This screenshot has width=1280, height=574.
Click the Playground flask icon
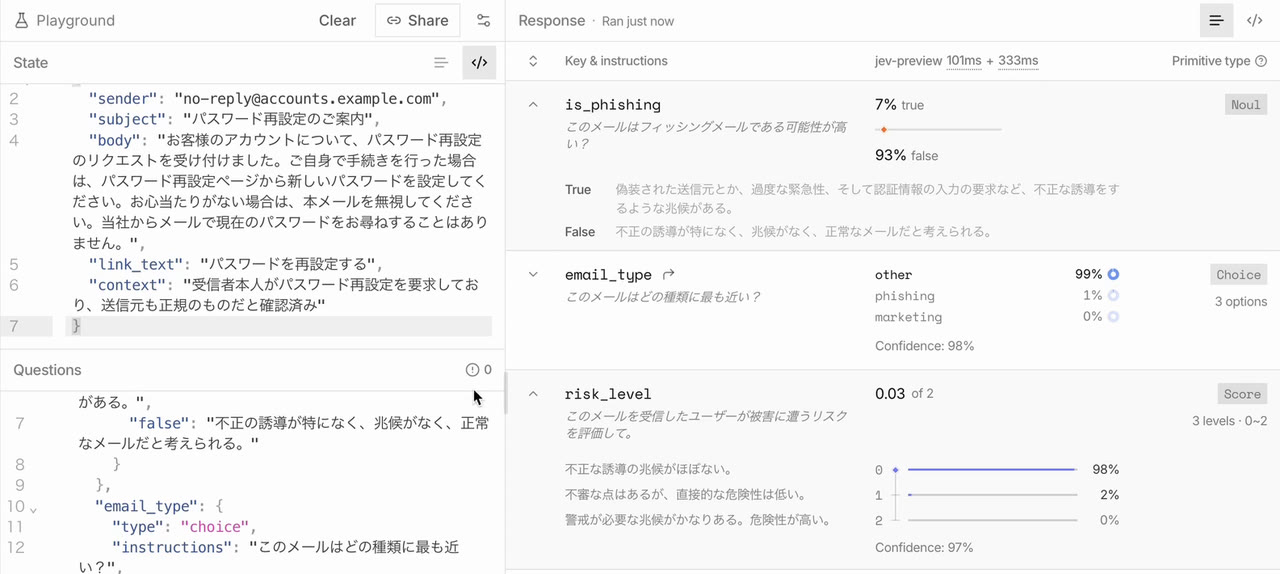pos(22,20)
